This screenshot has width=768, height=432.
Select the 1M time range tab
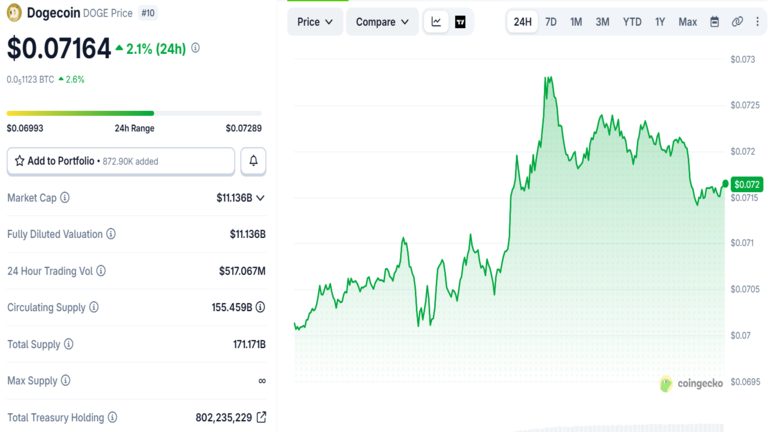click(x=576, y=22)
